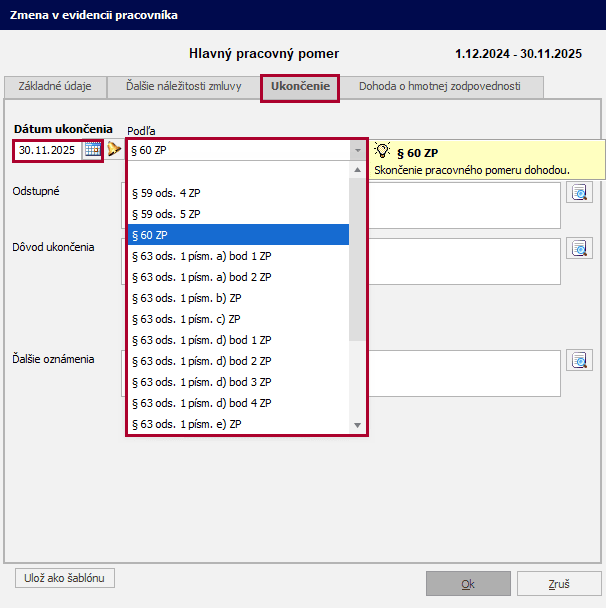Pick § 63 ods. 1 písm. e) ZP
This screenshot has width=606, height=608.
(x=238, y=424)
